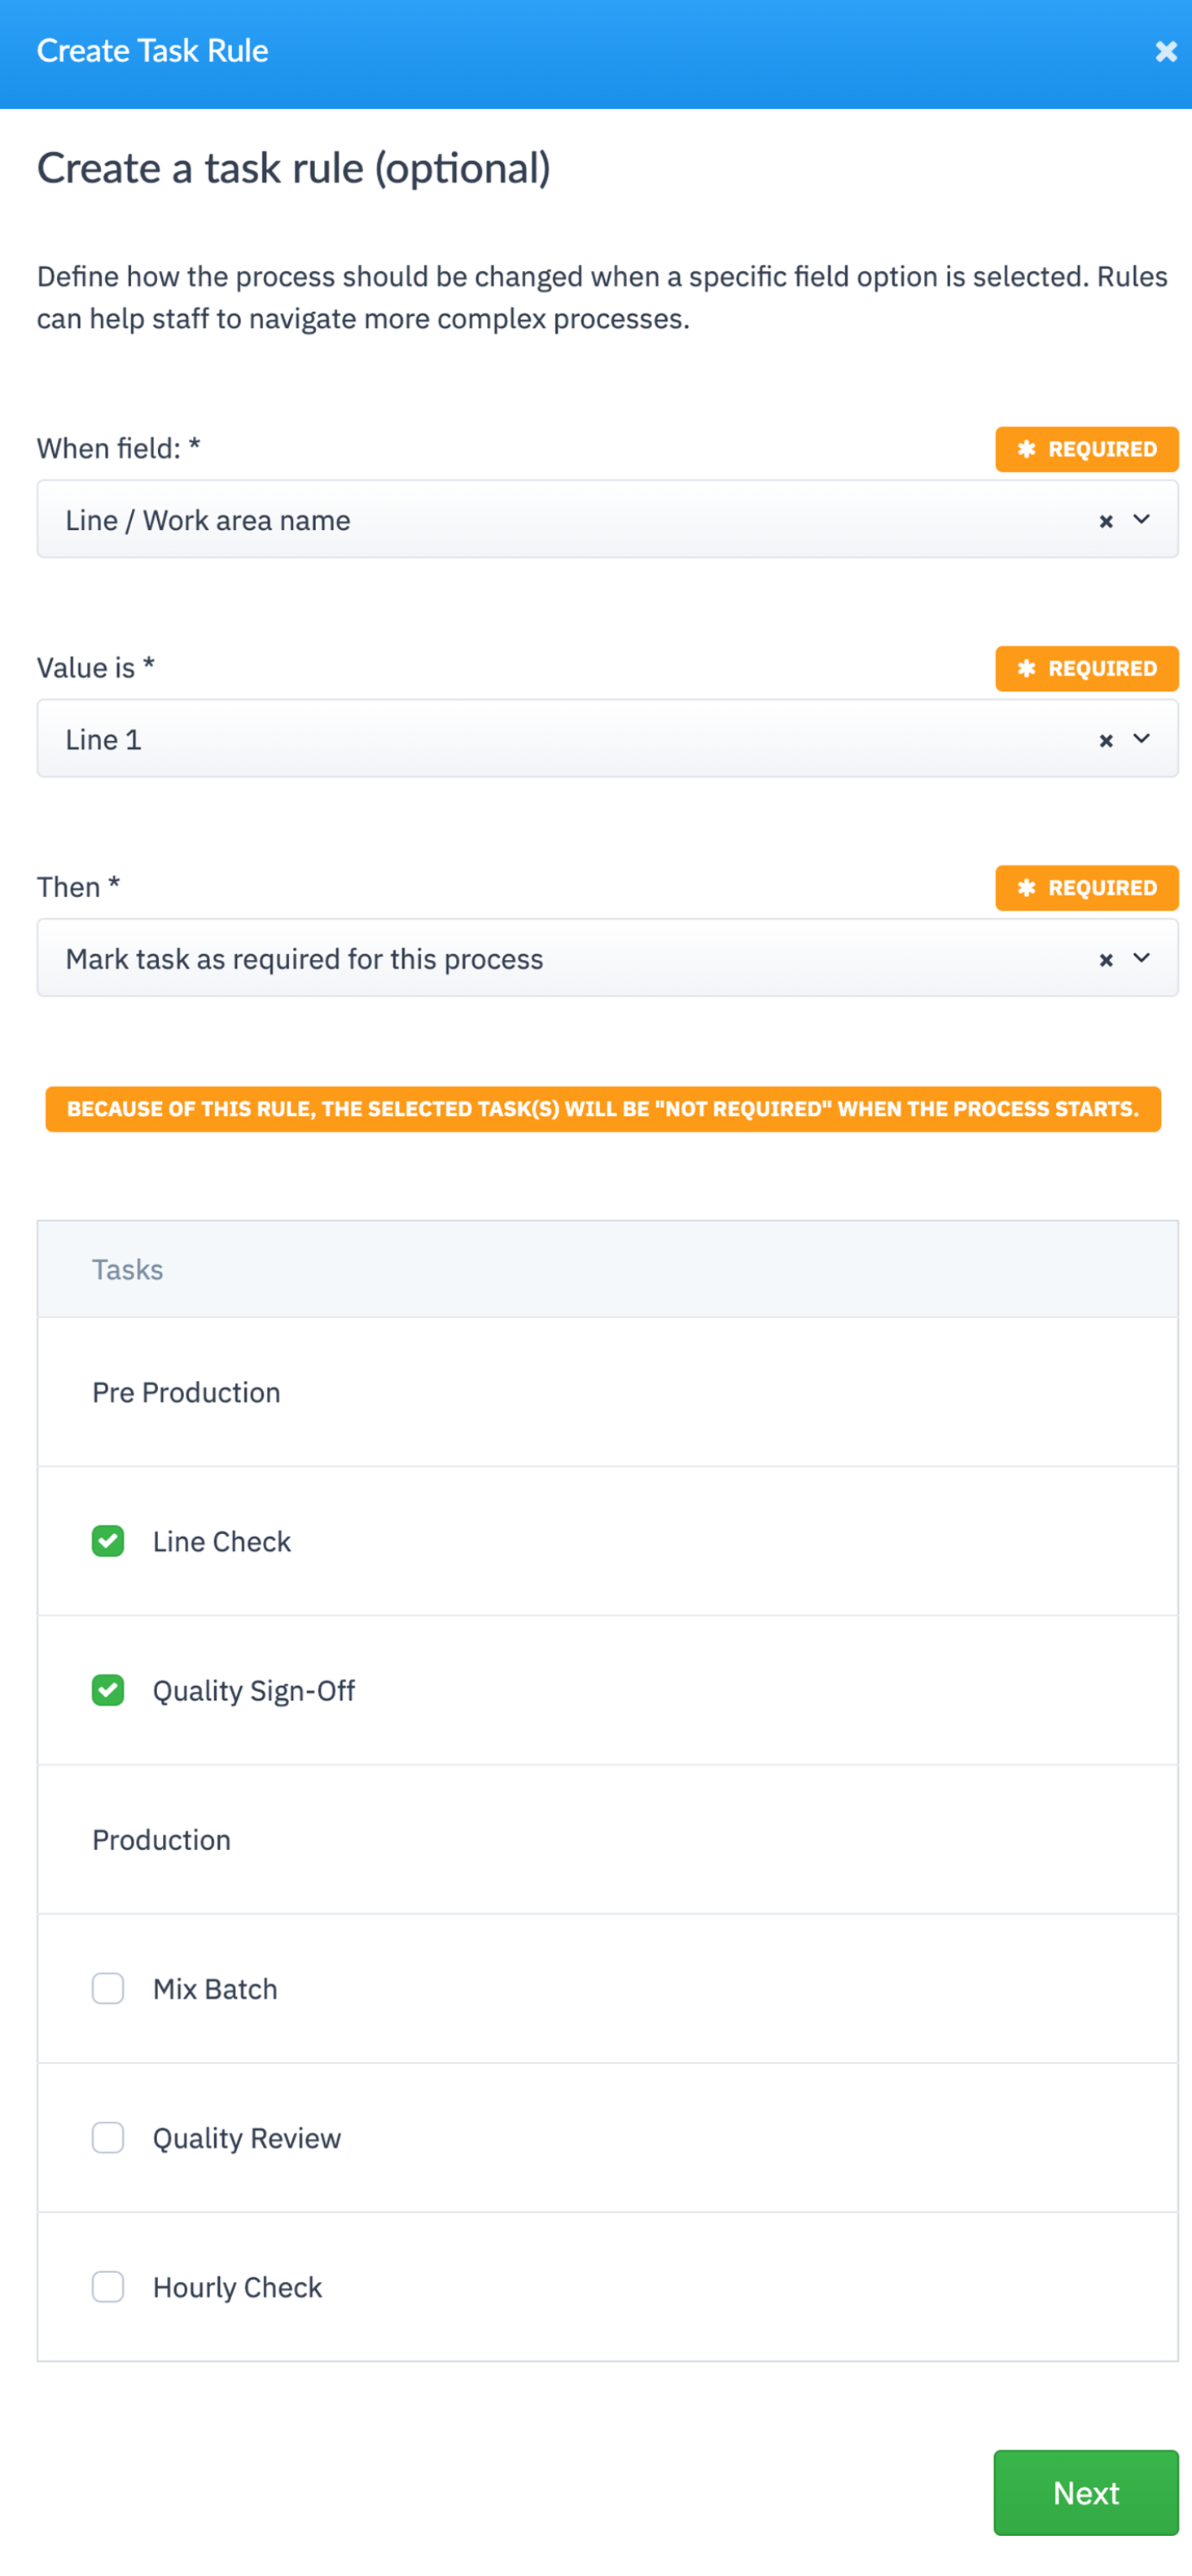The image size is (1192, 2576).
Task: Select the Hourly Check checkbox
Action: 108,2286
